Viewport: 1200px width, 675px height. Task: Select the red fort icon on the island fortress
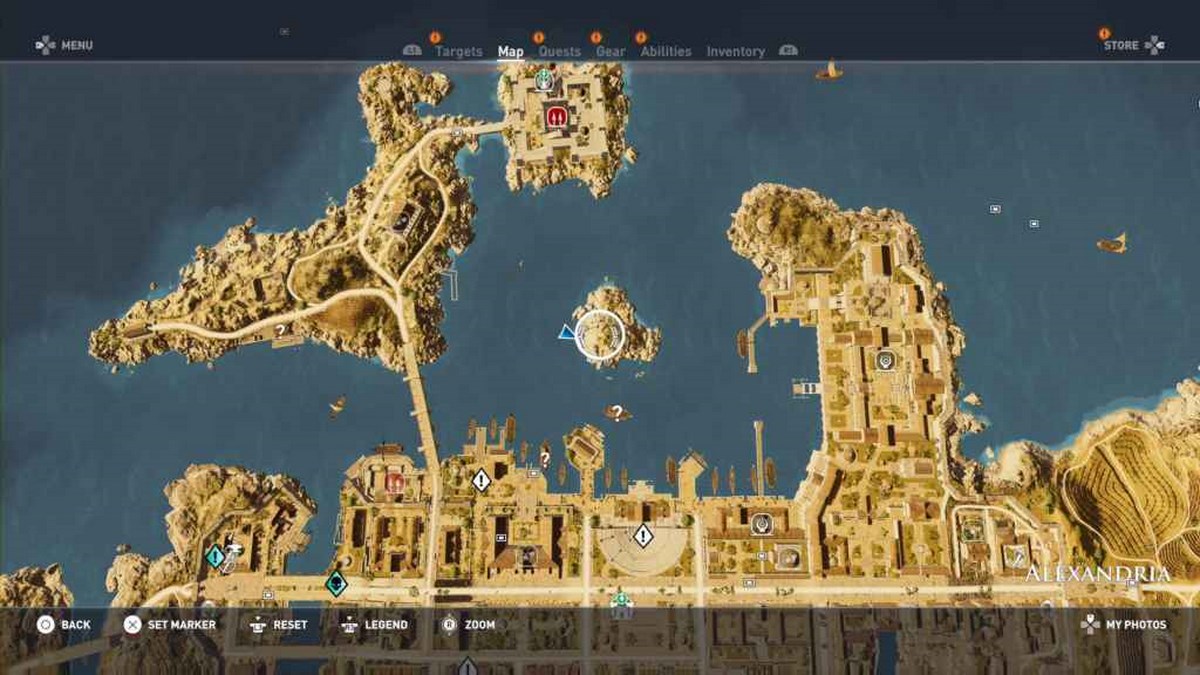(556, 117)
